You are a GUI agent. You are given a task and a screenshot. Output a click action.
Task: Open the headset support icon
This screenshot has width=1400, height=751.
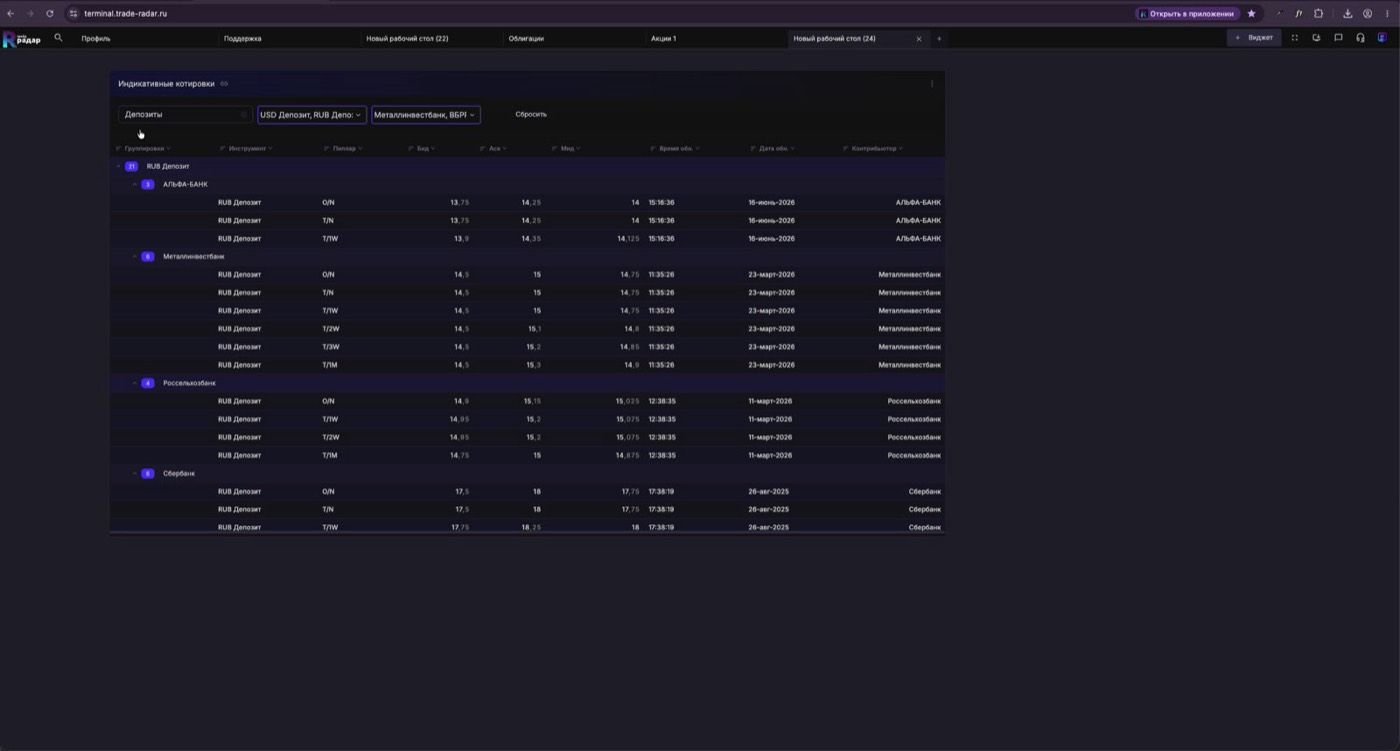[x=1360, y=38]
